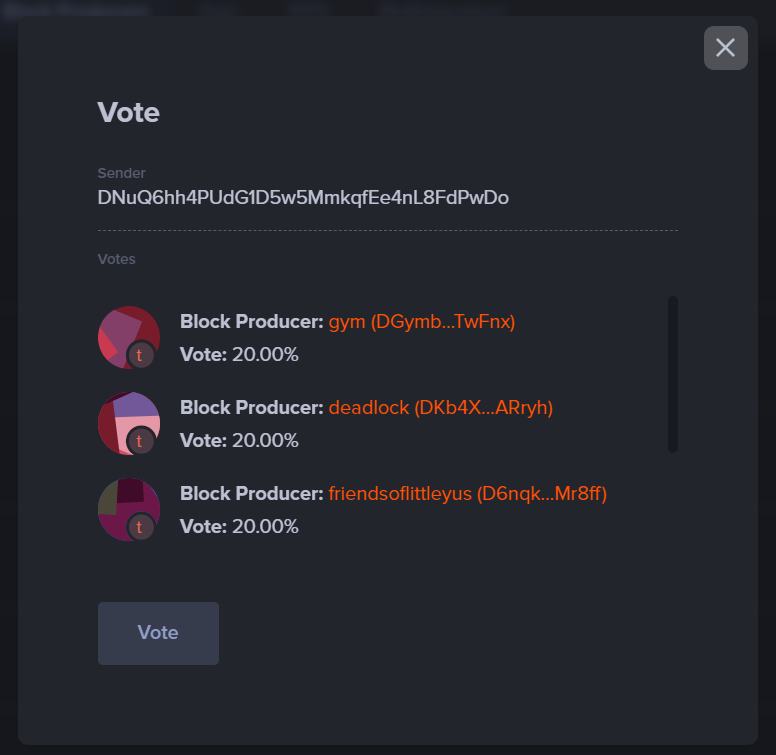Click gym's Vote 20.00% value

pos(265,354)
